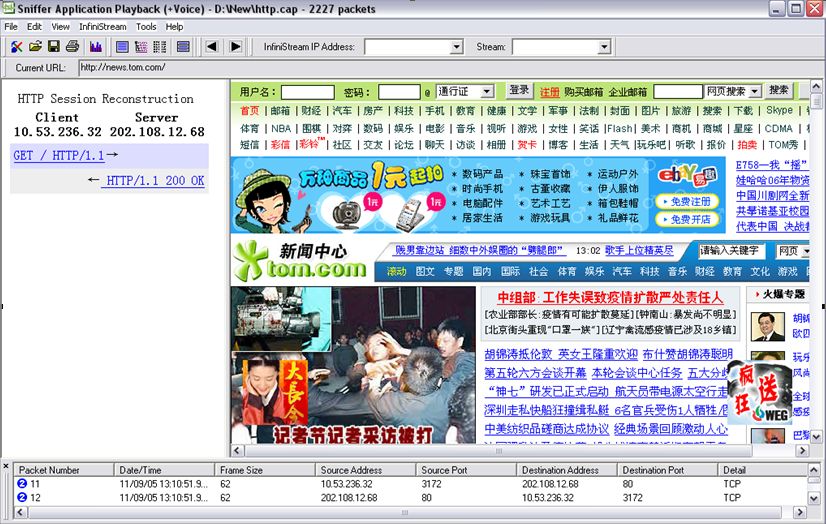This screenshot has height=524, width=826.
Task: Expand the 网页搜索 dropdown
Action: coord(755,91)
